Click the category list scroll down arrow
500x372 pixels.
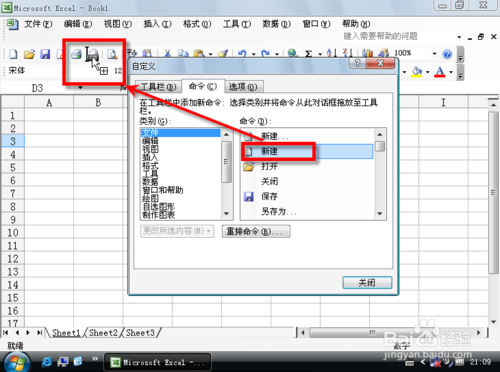(226, 214)
